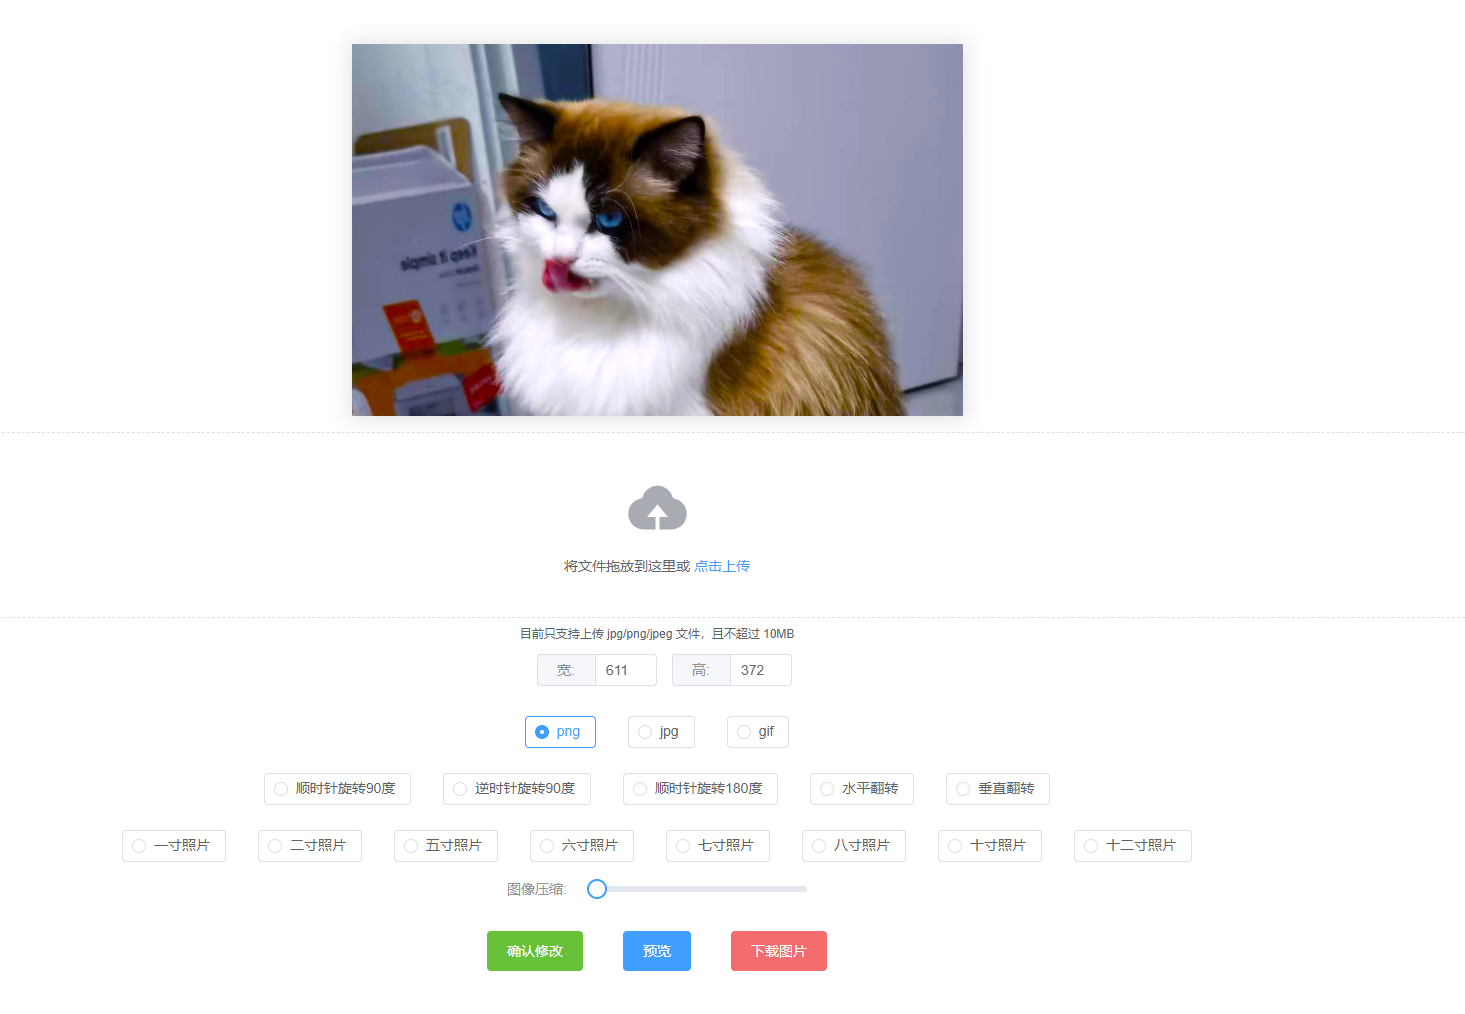Edit the width (宽) input field
The height and width of the screenshot is (1014, 1465).
[625, 670]
